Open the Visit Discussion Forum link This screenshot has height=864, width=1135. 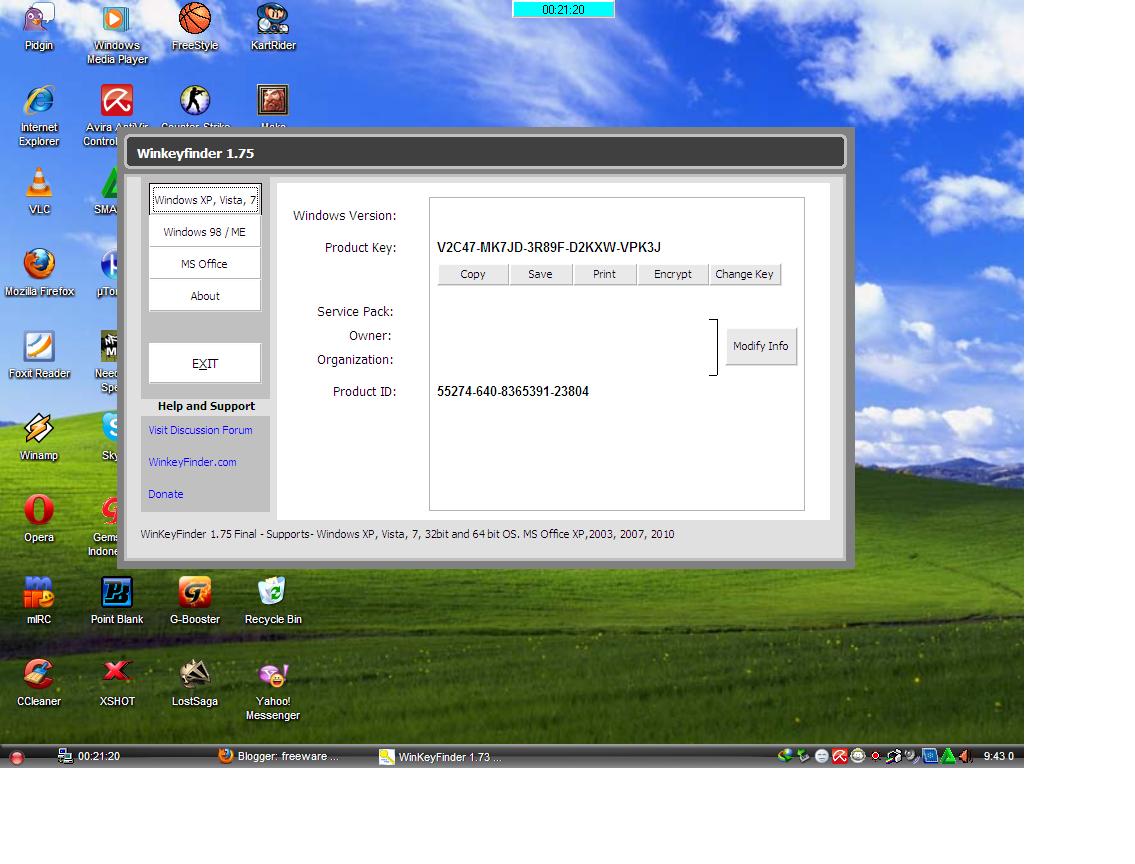click(x=201, y=430)
